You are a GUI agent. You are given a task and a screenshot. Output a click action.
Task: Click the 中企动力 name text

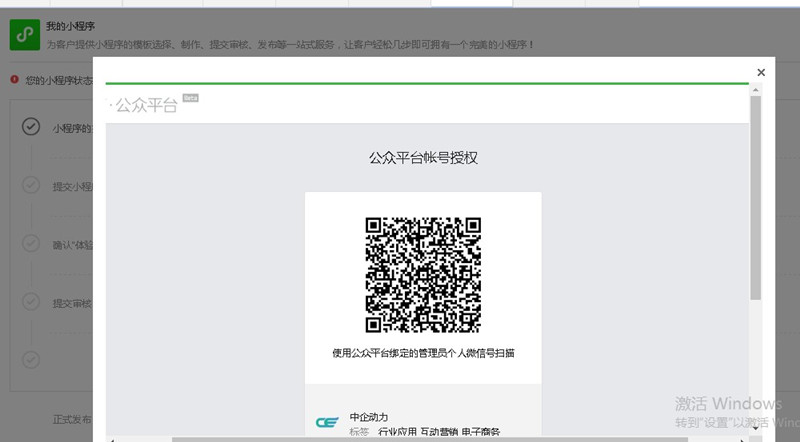[368, 417]
